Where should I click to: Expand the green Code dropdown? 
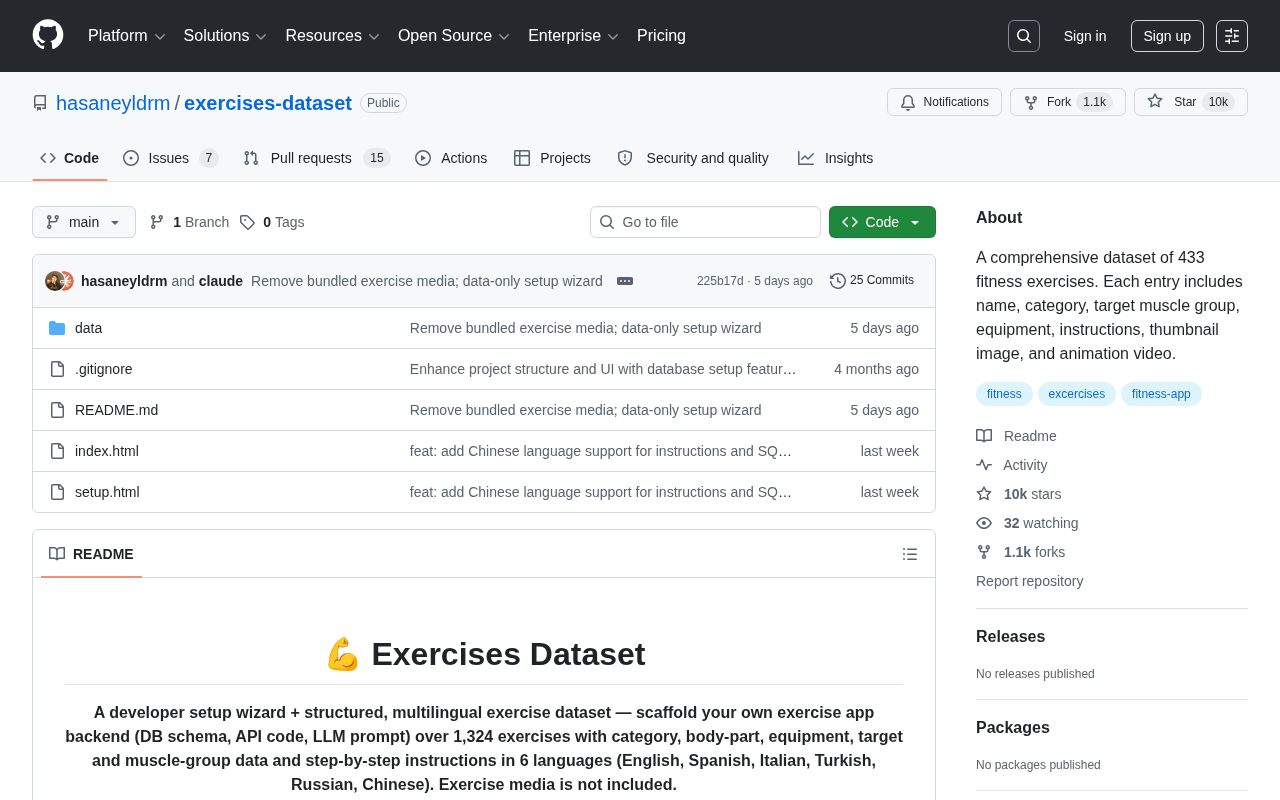point(882,222)
